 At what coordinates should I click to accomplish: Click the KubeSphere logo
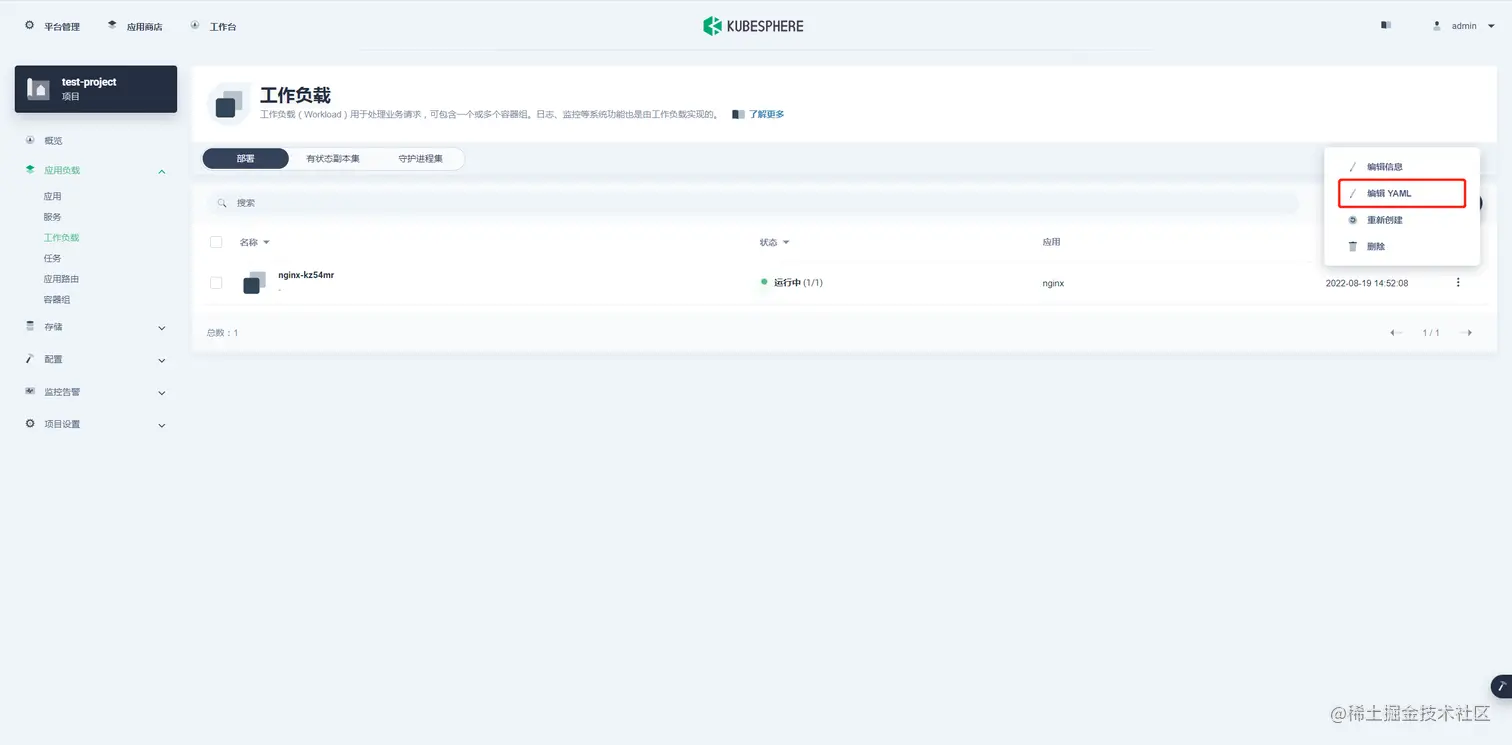tap(753, 26)
